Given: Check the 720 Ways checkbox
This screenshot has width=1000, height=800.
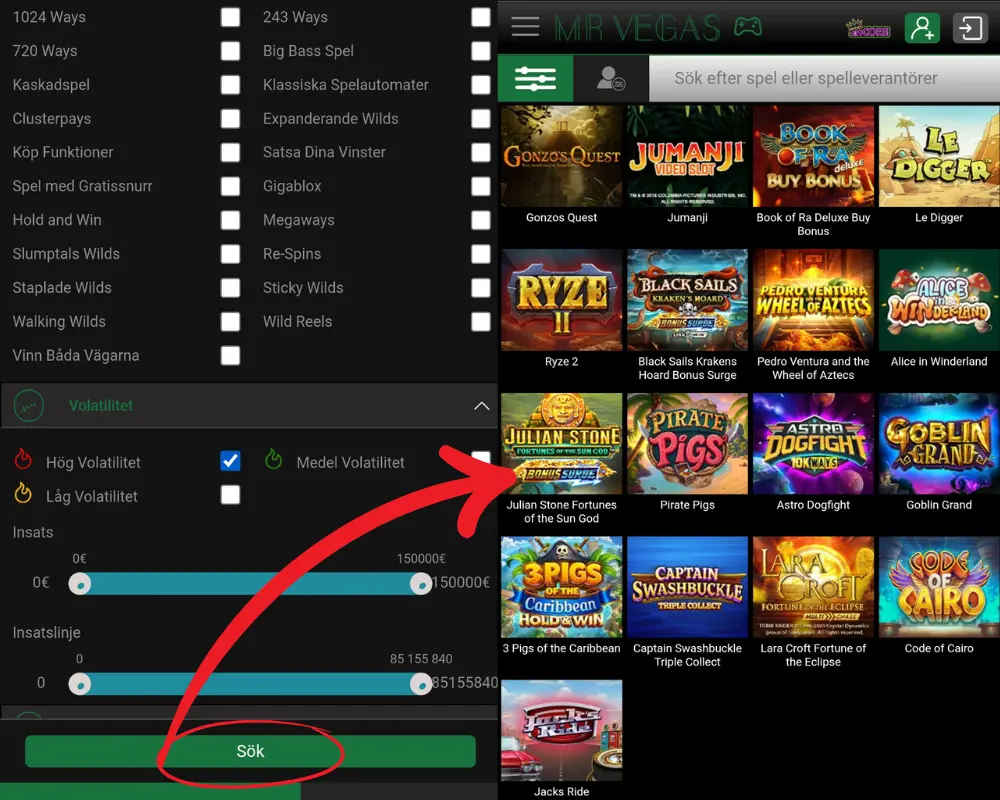Looking at the screenshot, I should tap(230, 51).
